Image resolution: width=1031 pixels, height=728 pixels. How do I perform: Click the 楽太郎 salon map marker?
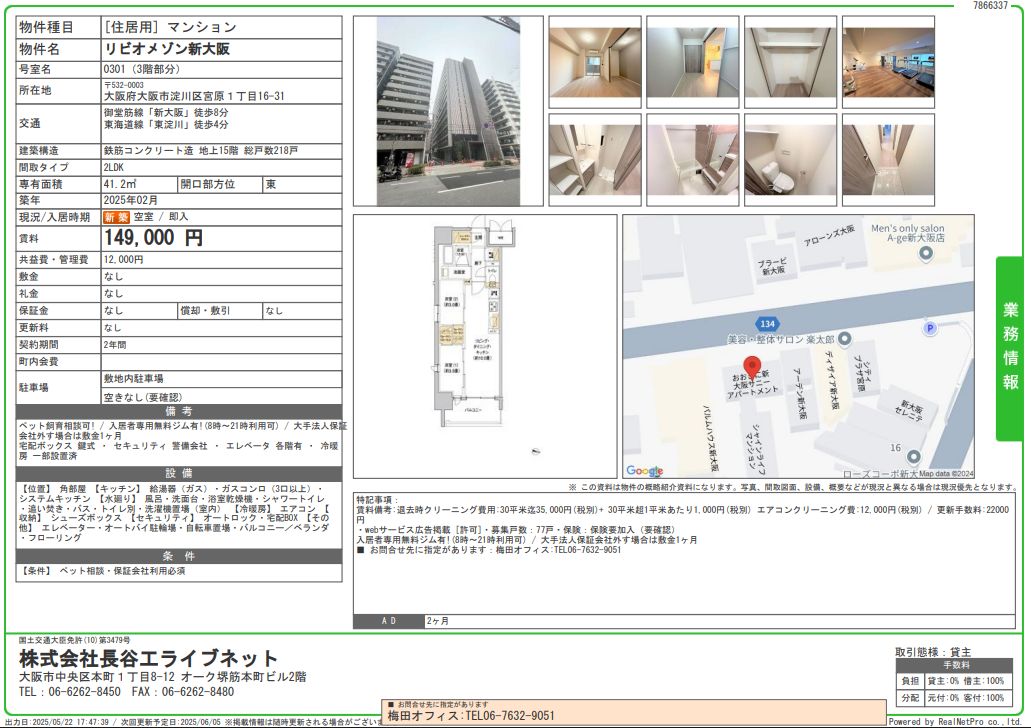[844, 339]
